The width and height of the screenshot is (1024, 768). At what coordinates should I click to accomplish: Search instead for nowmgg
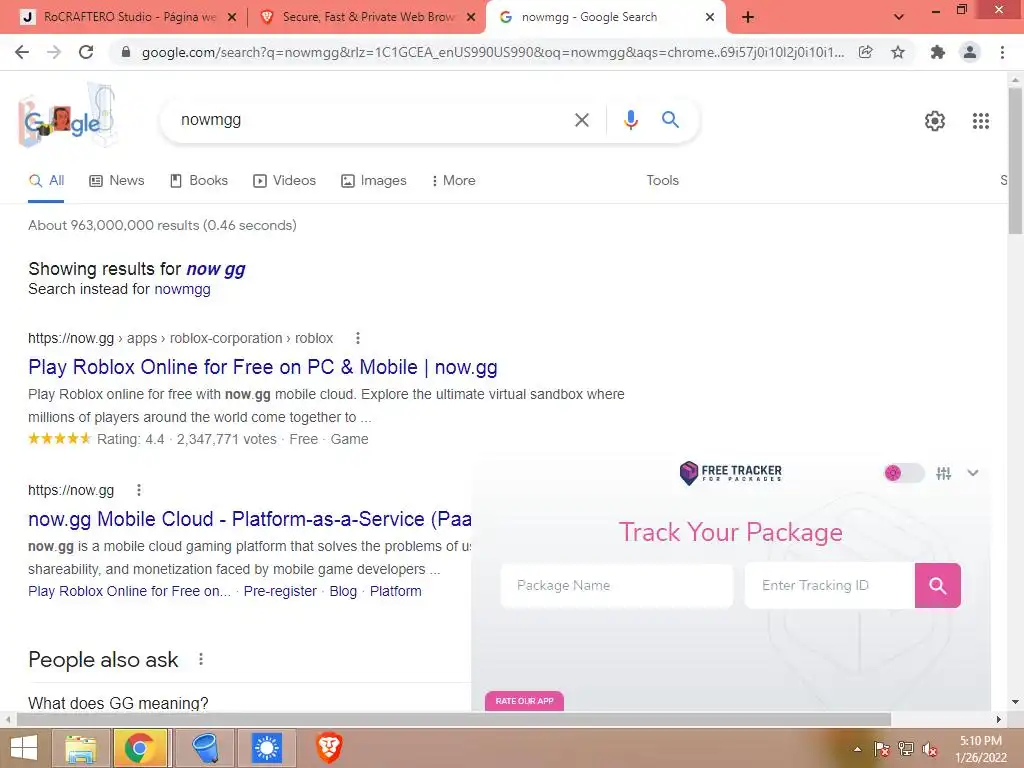(x=182, y=289)
